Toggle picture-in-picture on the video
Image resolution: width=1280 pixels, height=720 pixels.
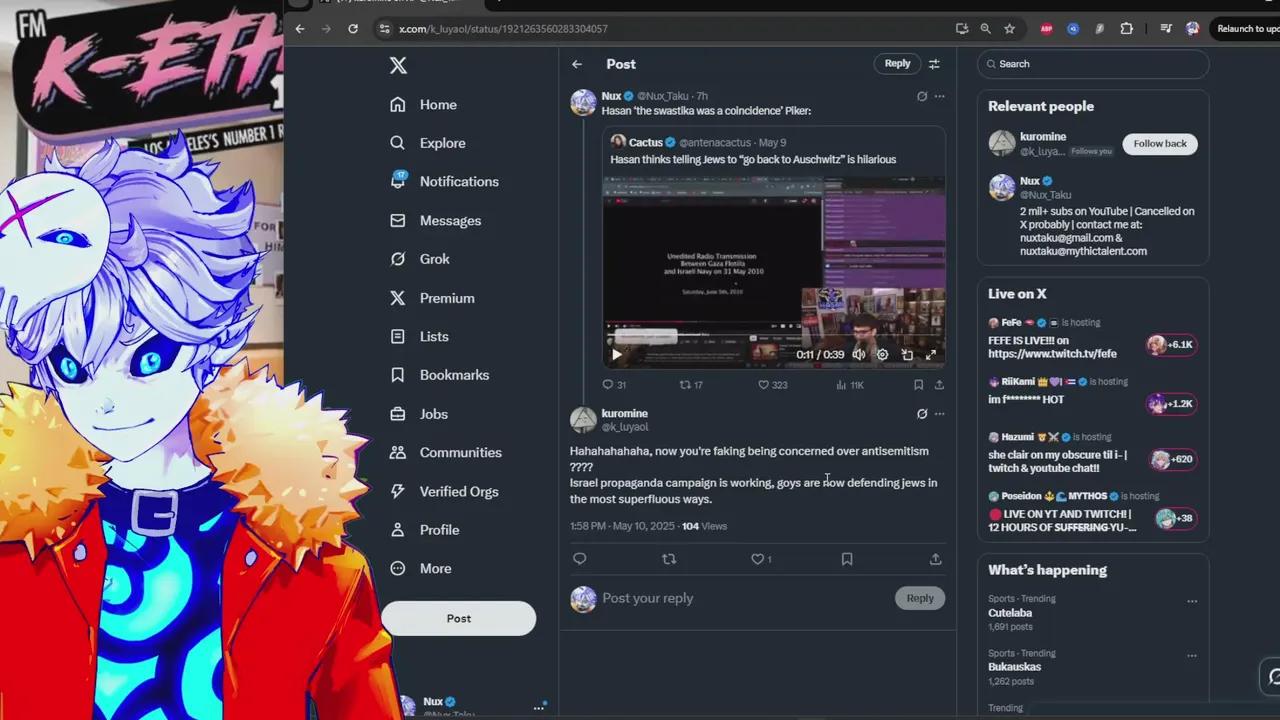tap(907, 354)
